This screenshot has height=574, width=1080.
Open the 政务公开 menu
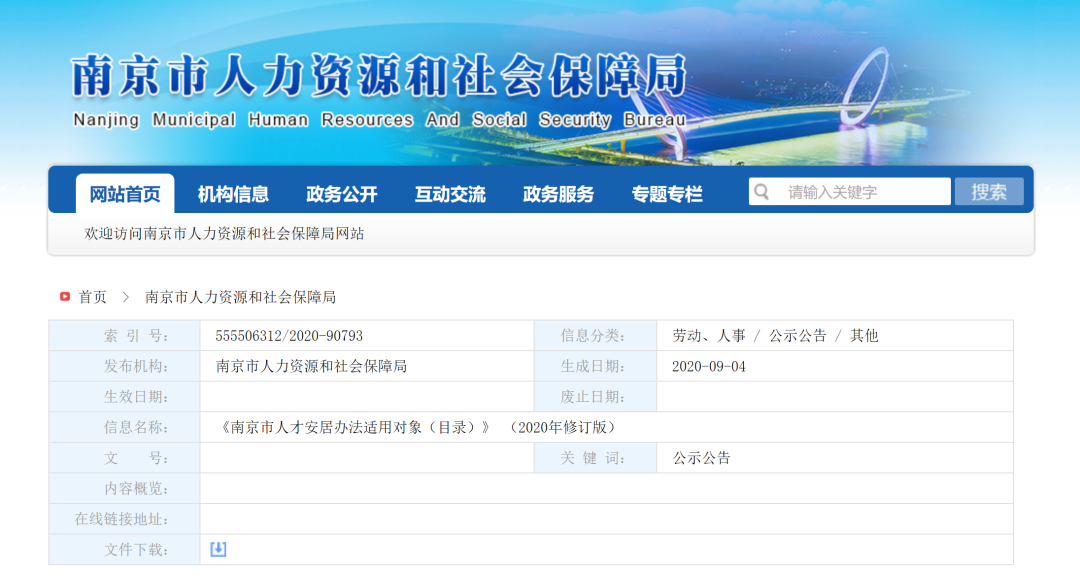[x=342, y=194]
